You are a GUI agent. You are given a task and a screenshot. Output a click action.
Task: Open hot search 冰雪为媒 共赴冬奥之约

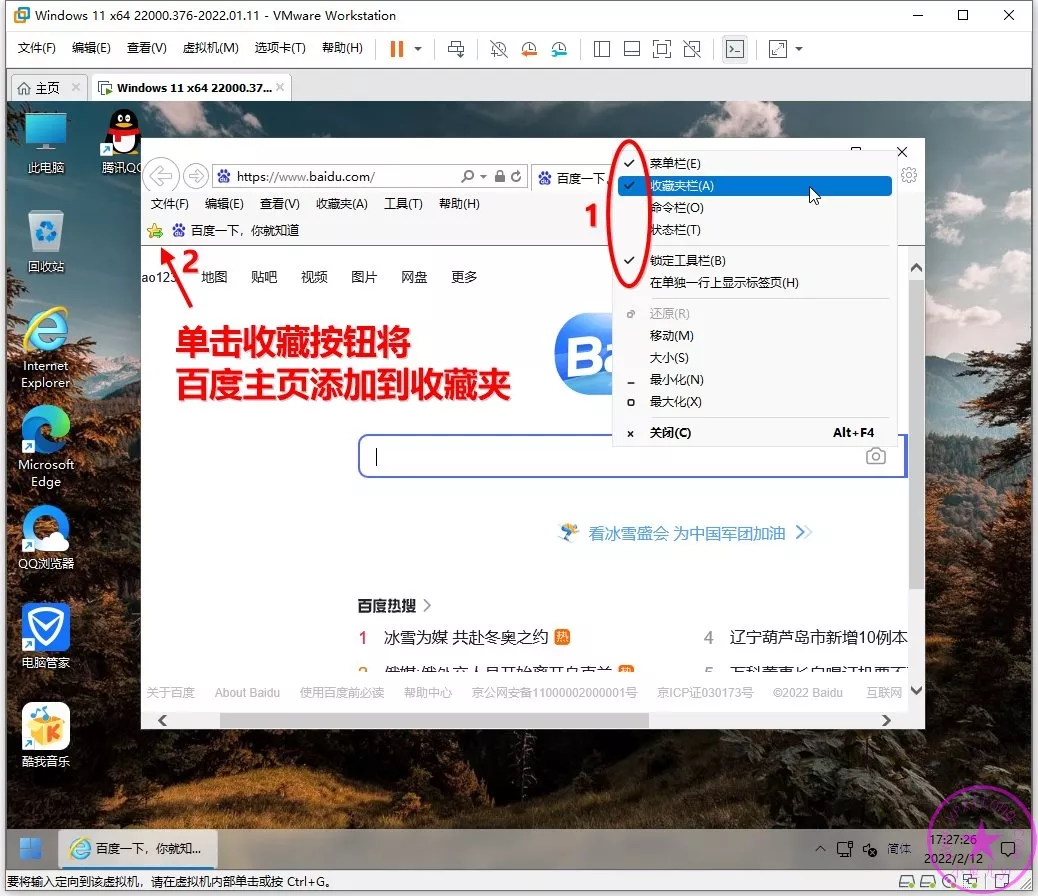466,637
